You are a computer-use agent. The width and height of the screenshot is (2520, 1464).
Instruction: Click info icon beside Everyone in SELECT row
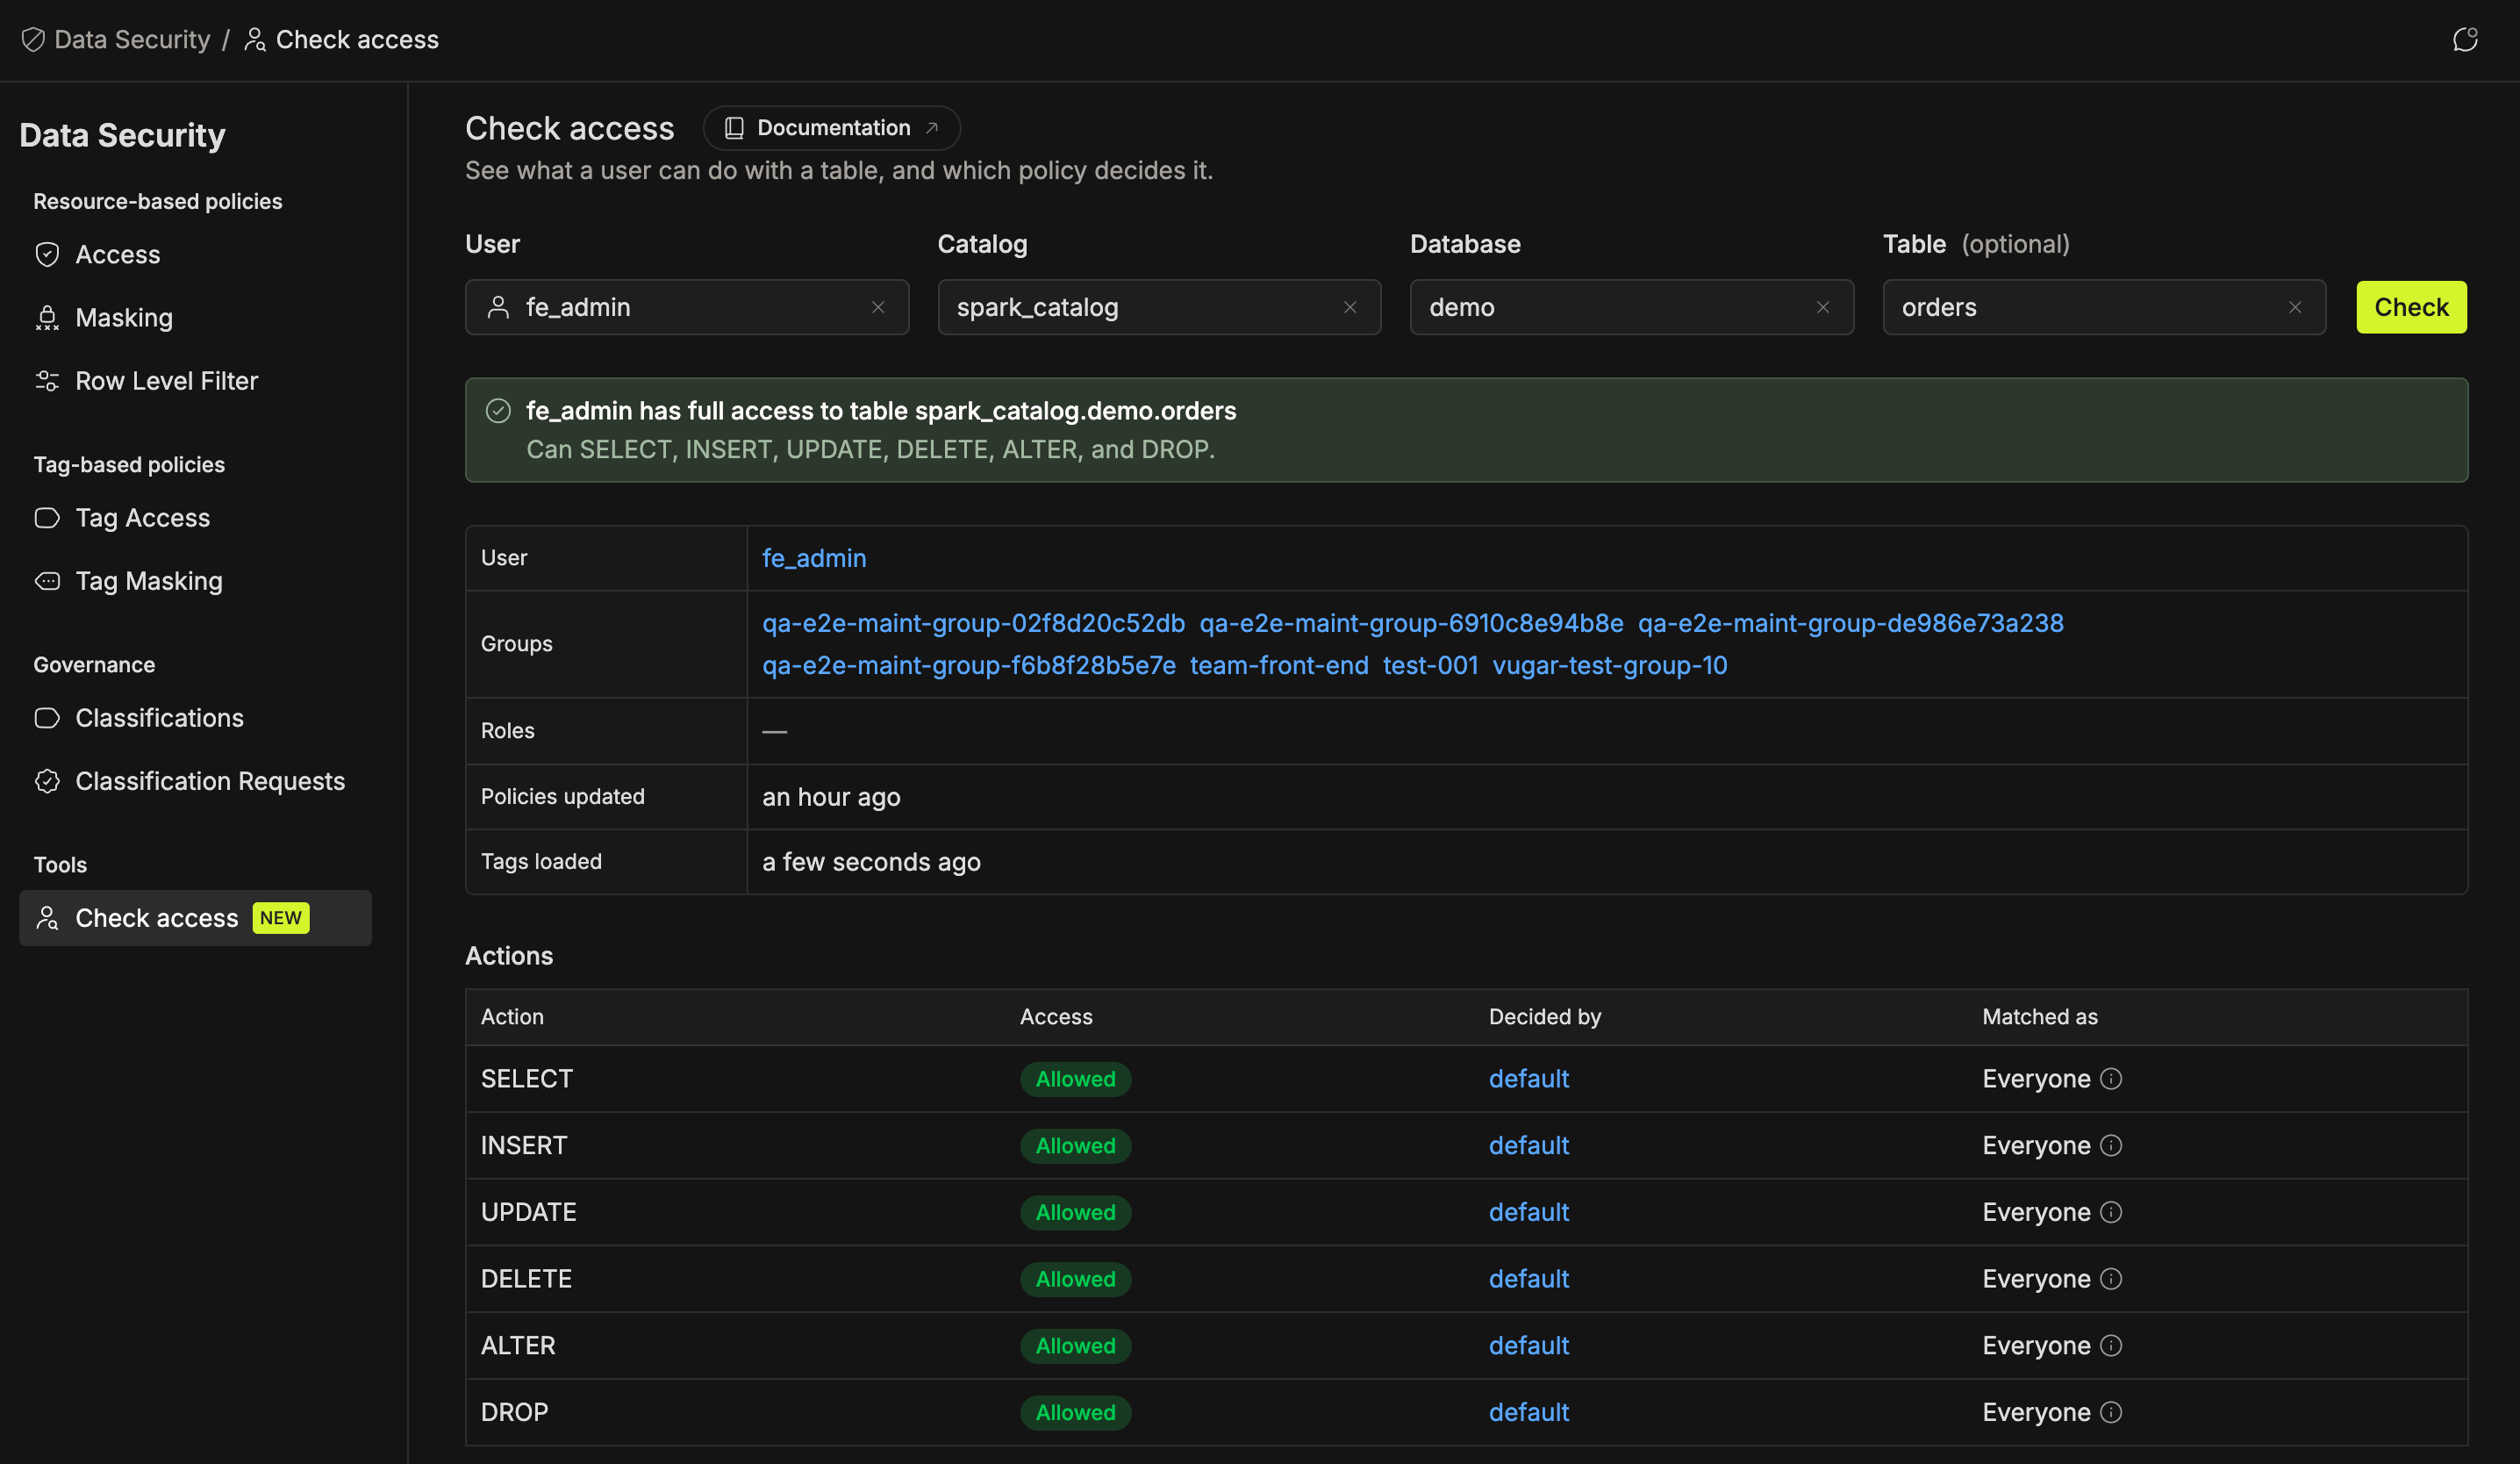[x=2111, y=1079]
